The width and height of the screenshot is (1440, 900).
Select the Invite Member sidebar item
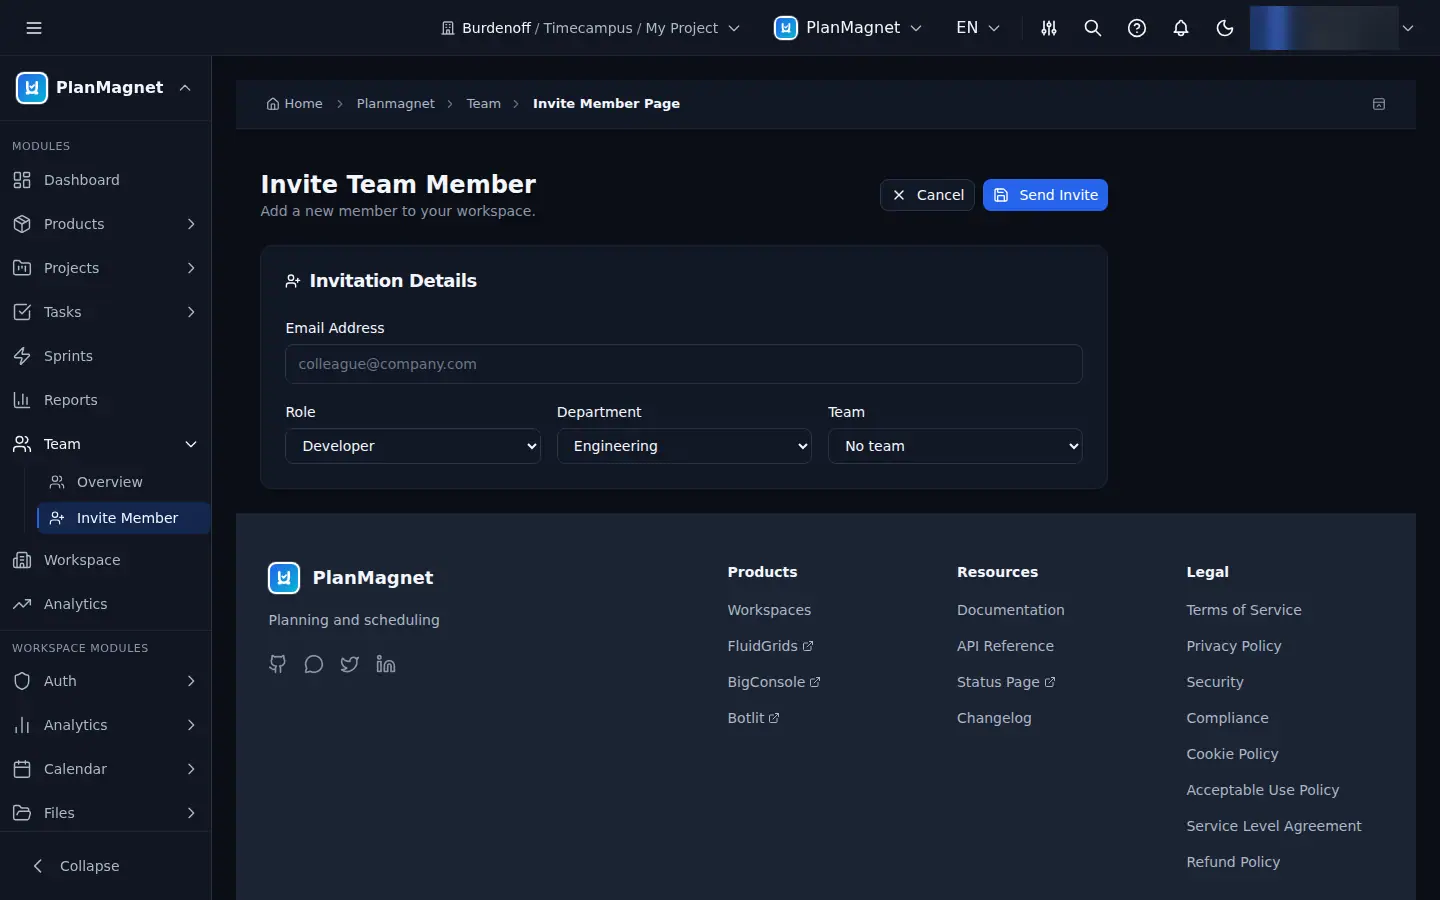click(x=123, y=518)
